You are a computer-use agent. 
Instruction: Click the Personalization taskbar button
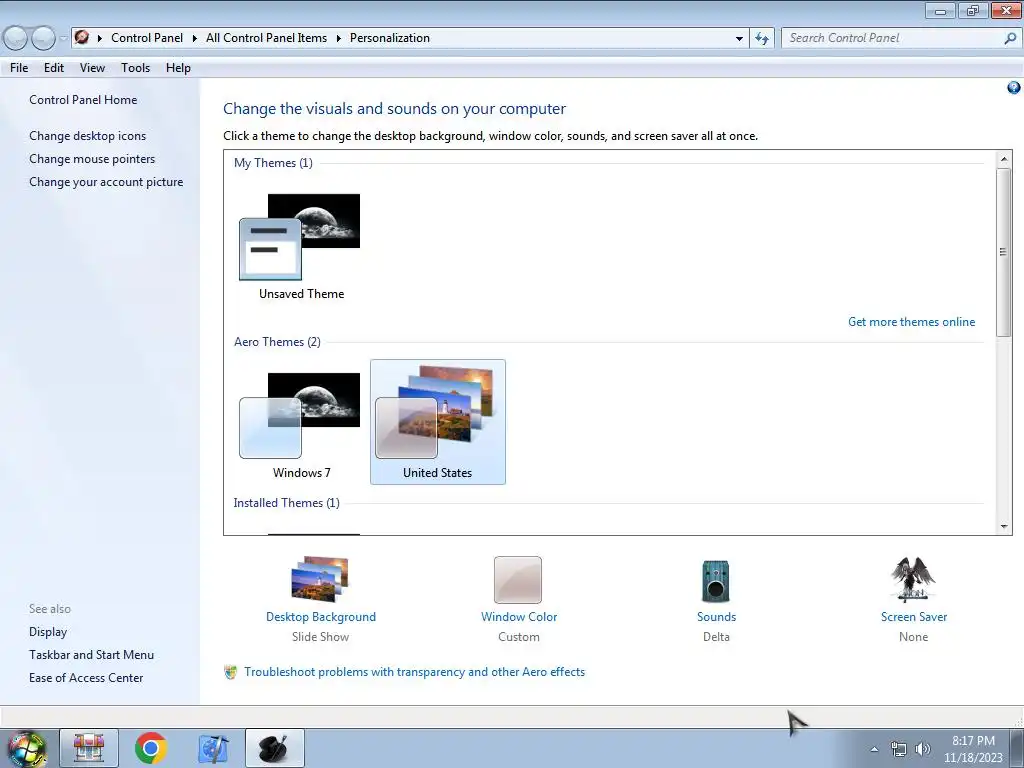click(x=275, y=748)
